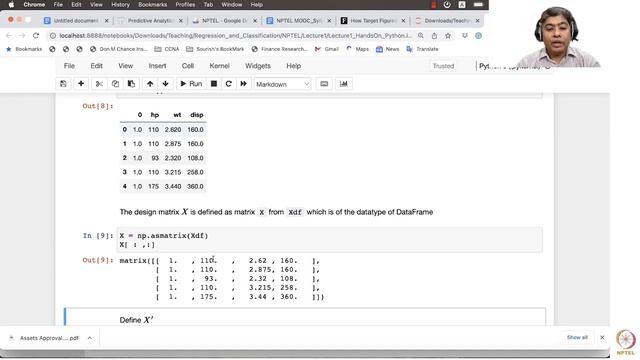Screen dimensions: 640x360
Task: Open the command palette keyboard icon
Action: click(x=324, y=84)
